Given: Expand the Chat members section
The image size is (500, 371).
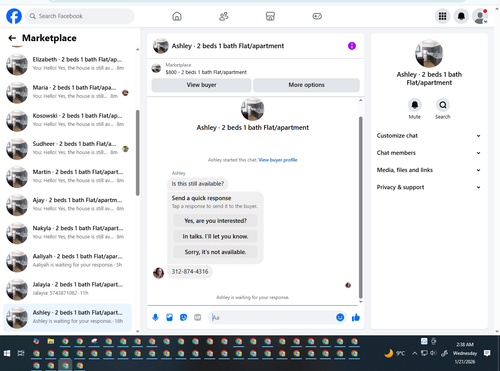Looking at the screenshot, I should (x=429, y=153).
